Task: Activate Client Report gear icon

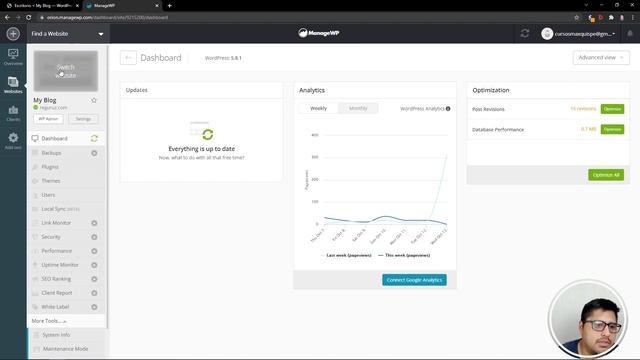Action: click(94, 293)
